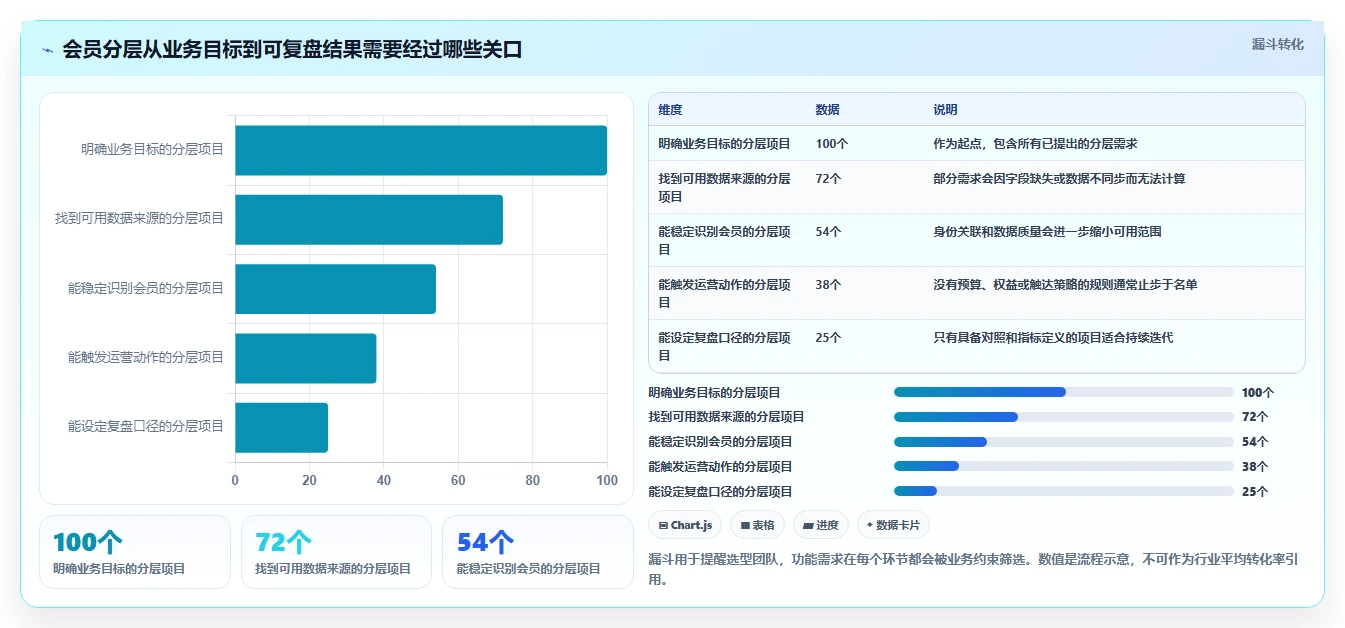This screenshot has height=628, width=1345.
Task: Click the 38个 cell in the table
Action: pos(828,285)
